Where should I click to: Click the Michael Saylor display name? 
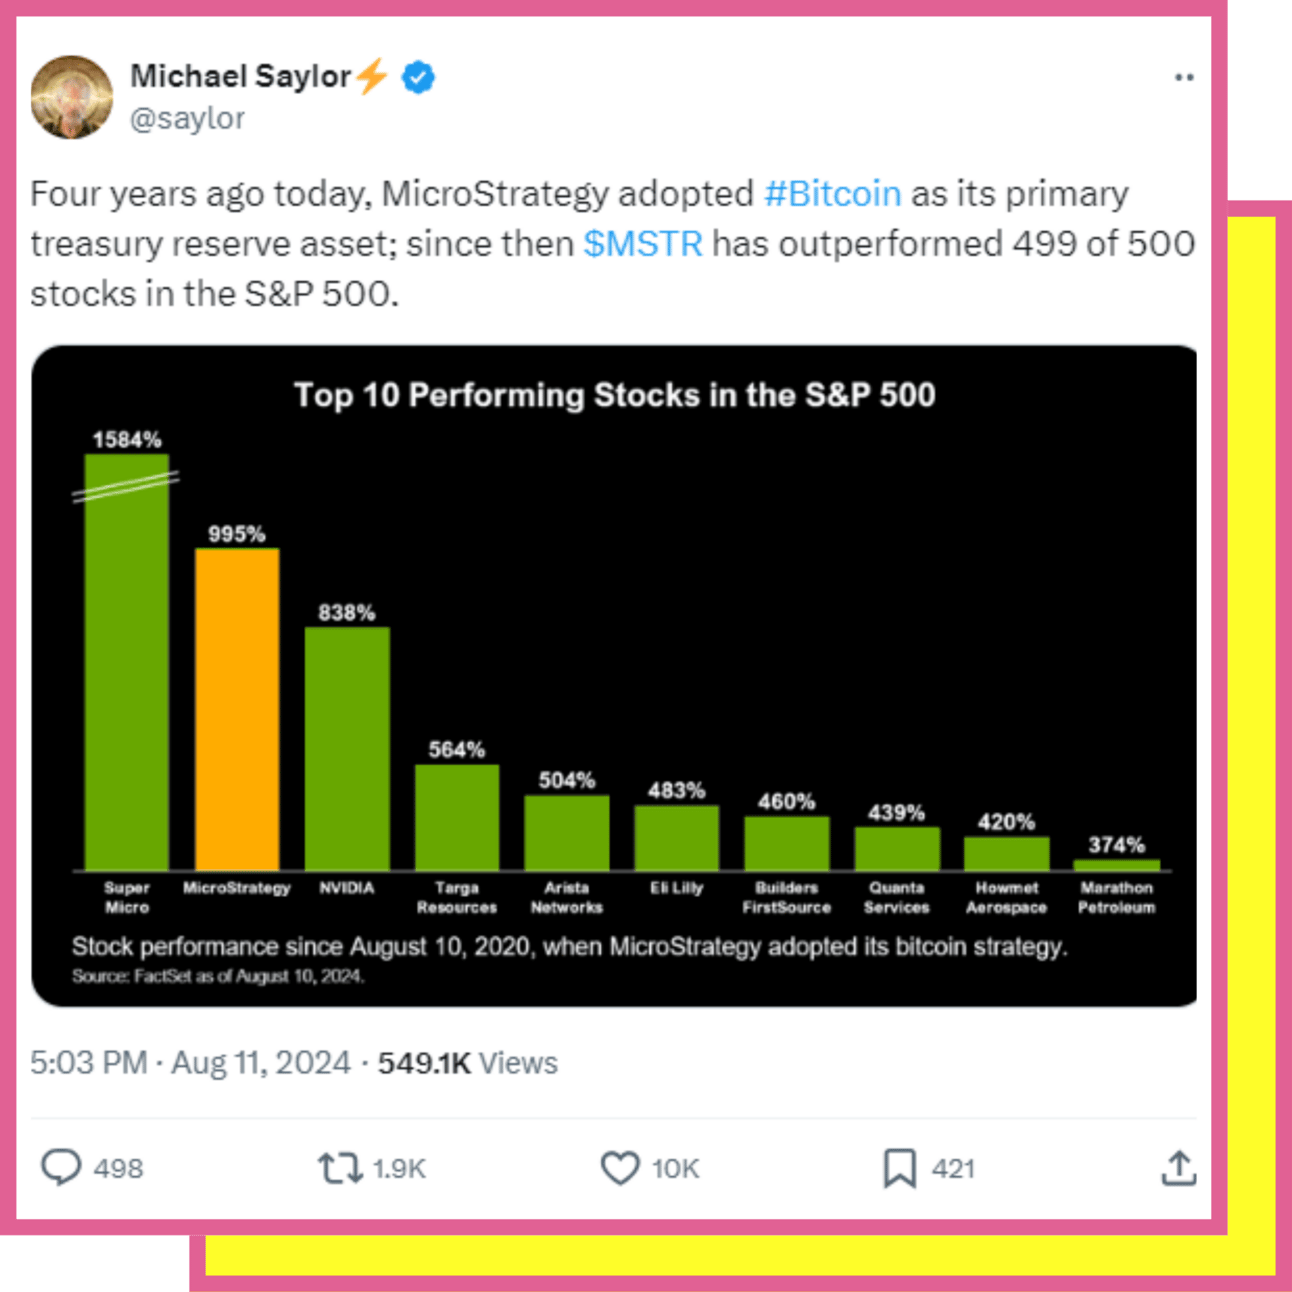click(240, 76)
